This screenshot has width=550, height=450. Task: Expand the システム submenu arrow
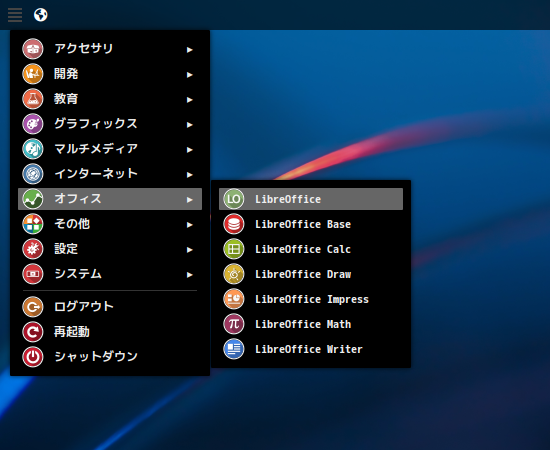pos(190,275)
